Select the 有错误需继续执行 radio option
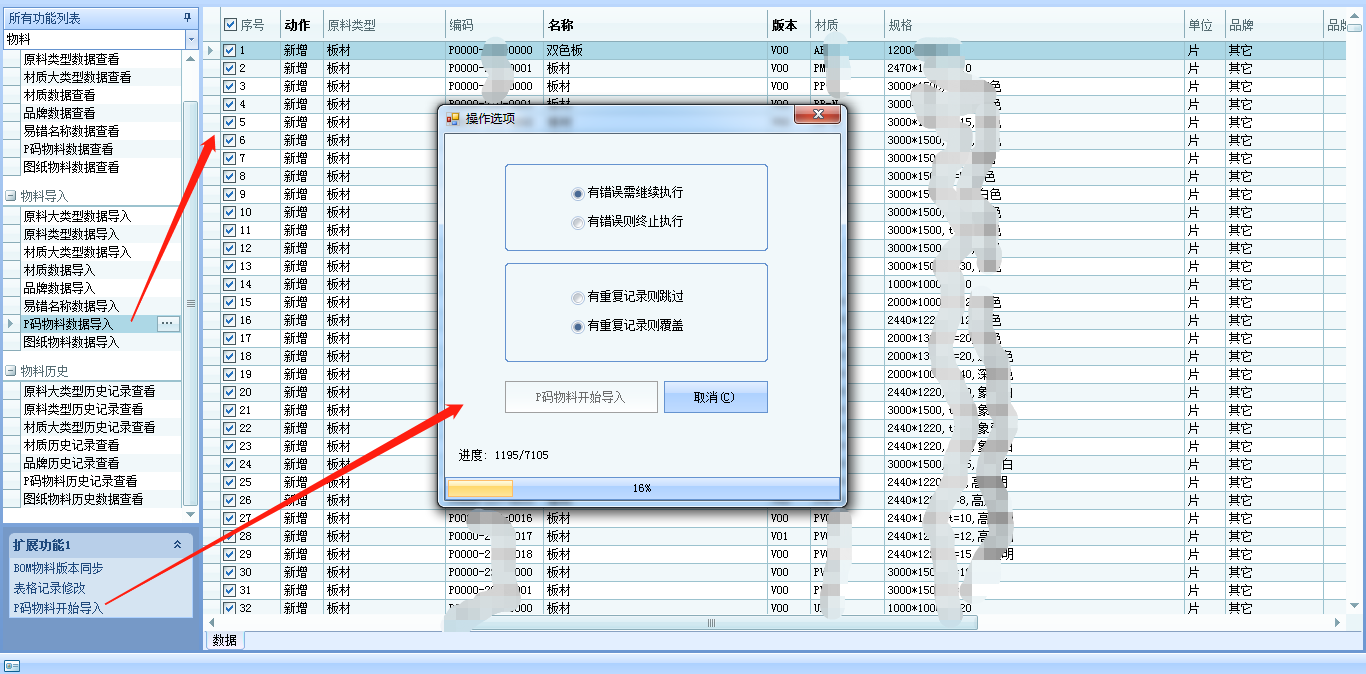Screen dimensions: 1366x674 pos(577,193)
